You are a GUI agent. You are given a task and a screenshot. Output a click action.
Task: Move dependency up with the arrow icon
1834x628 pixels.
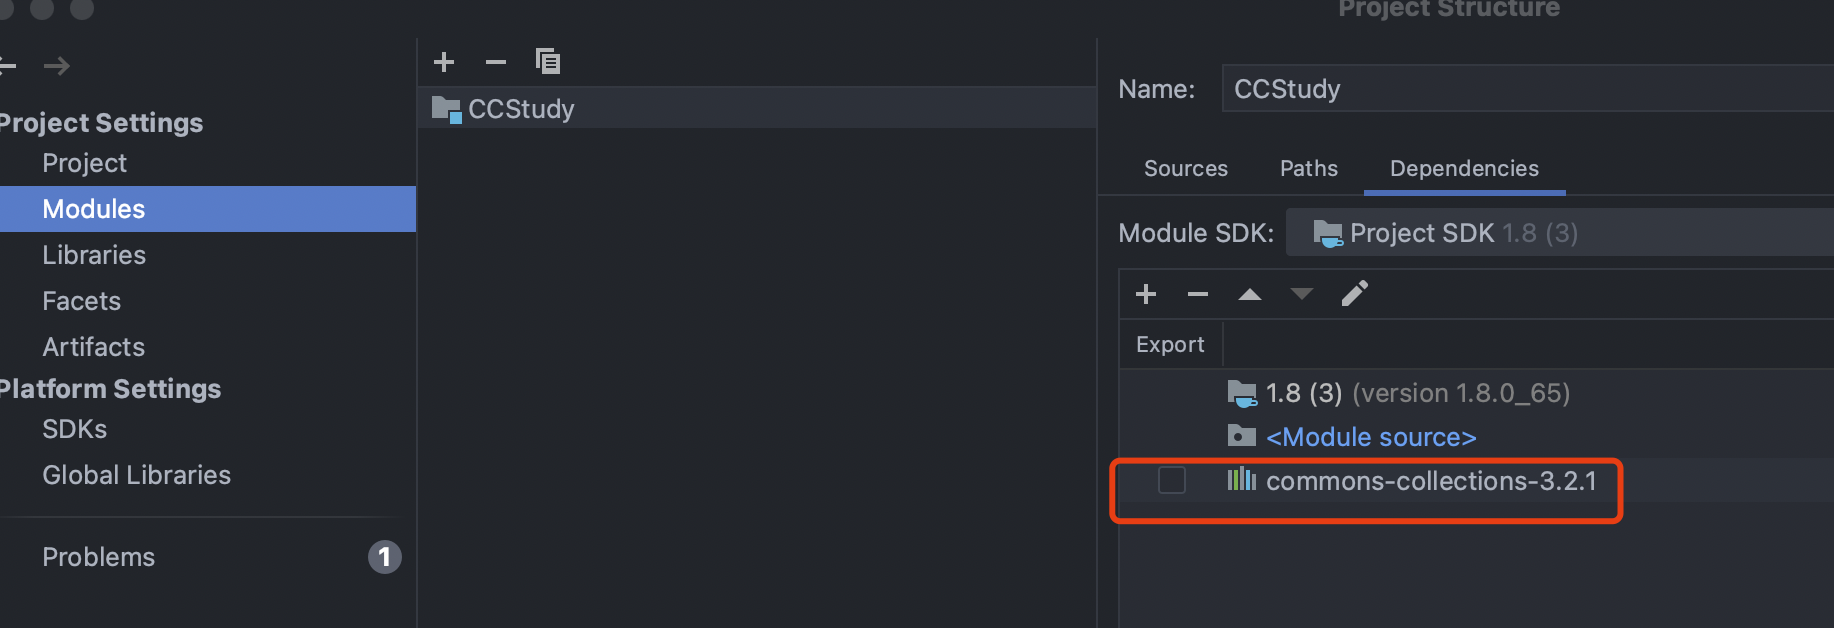click(1250, 294)
